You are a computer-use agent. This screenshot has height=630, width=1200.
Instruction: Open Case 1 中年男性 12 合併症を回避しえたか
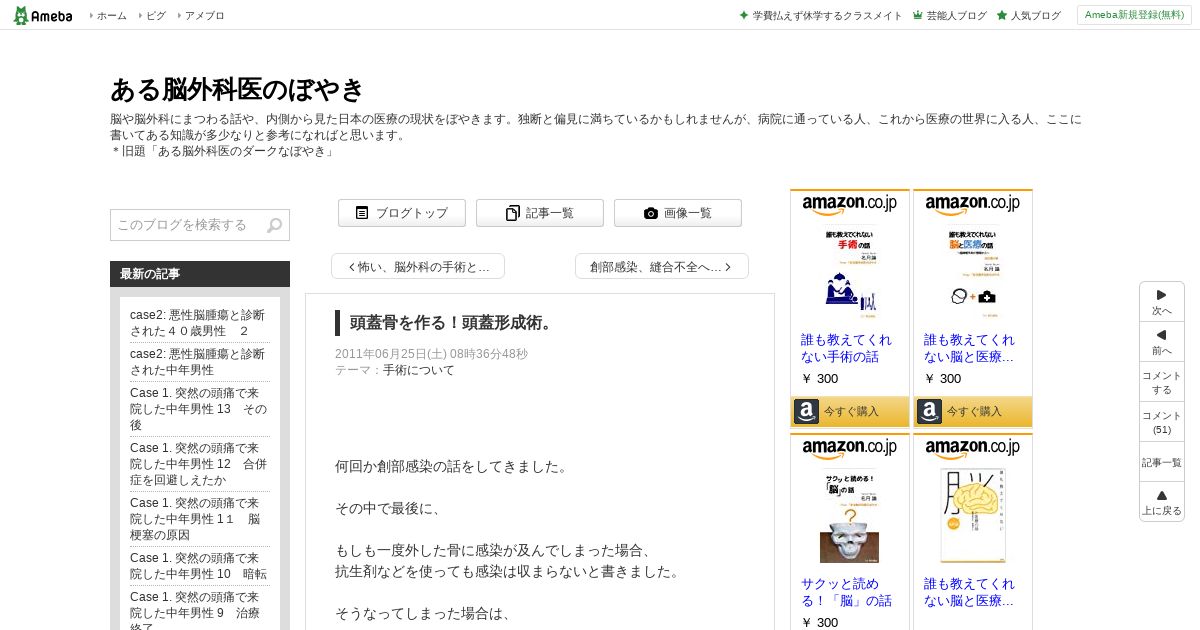point(198,464)
